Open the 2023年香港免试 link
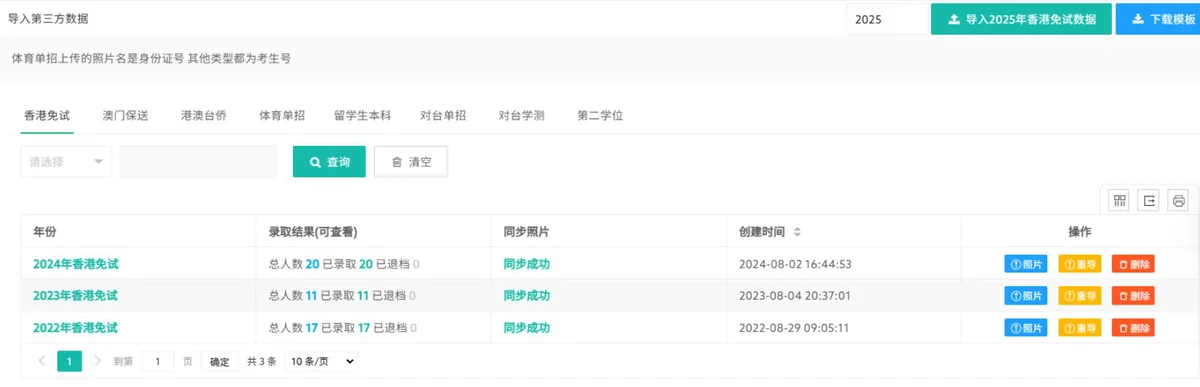This screenshot has width=1200, height=387. (x=76, y=296)
